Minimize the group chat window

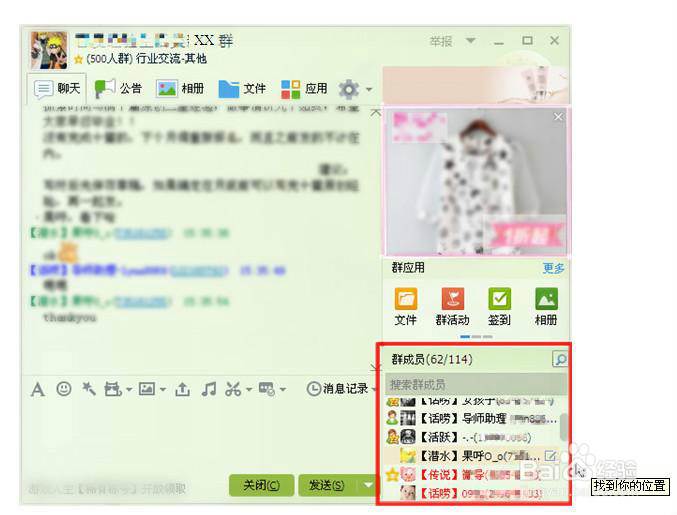coord(499,42)
